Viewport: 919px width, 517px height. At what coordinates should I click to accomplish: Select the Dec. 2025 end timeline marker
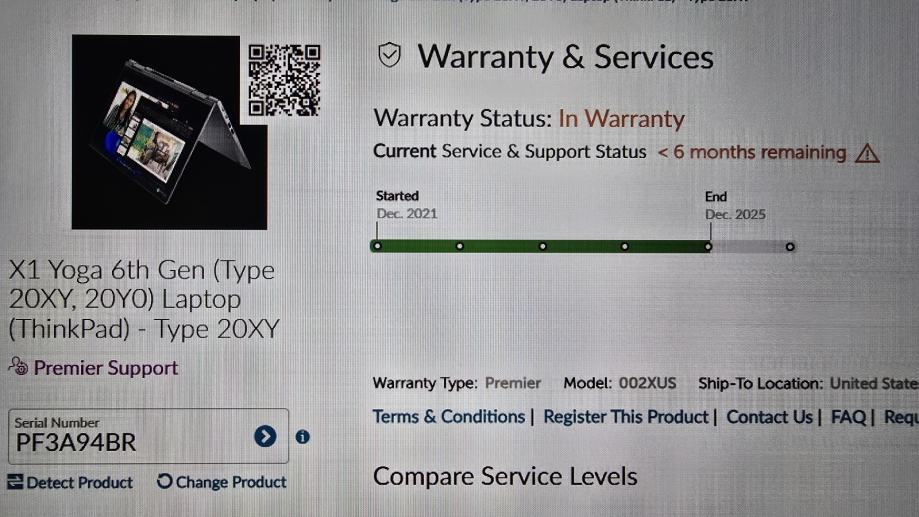pos(708,247)
